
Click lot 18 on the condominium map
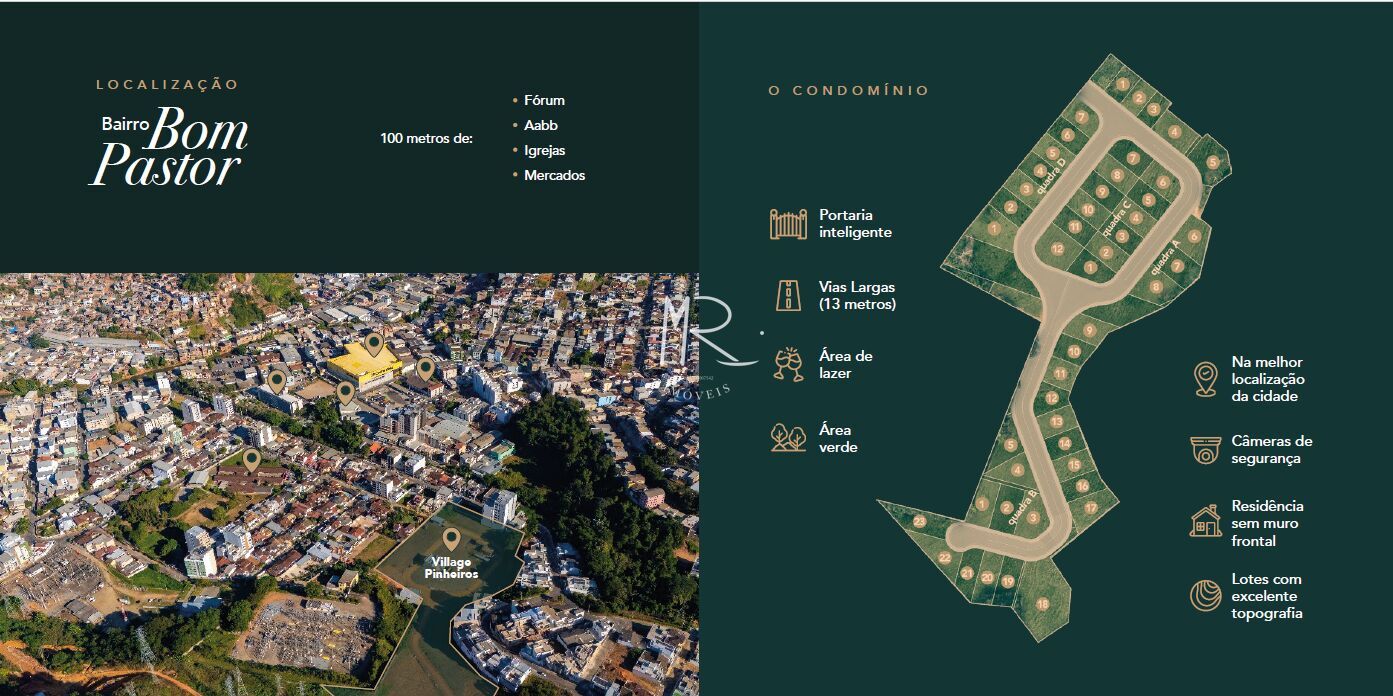(x=1042, y=603)
